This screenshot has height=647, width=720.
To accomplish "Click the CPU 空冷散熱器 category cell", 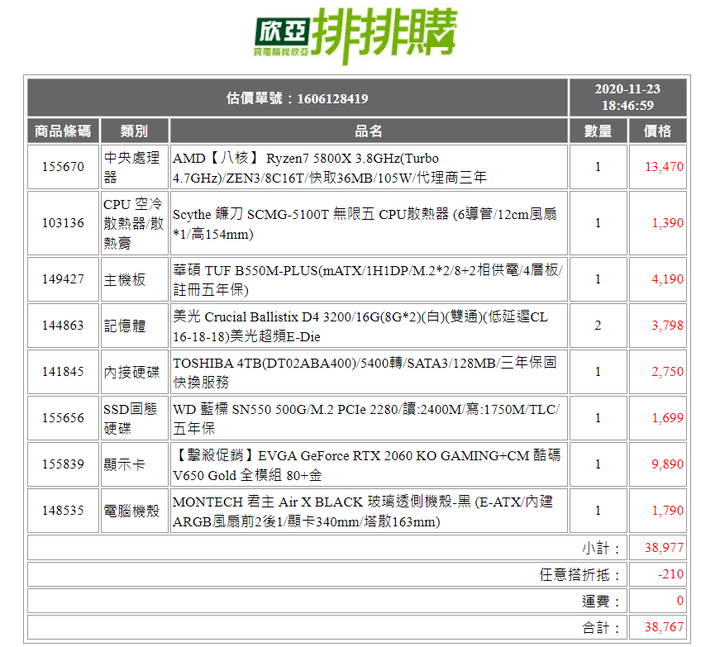I will [134, 223].
